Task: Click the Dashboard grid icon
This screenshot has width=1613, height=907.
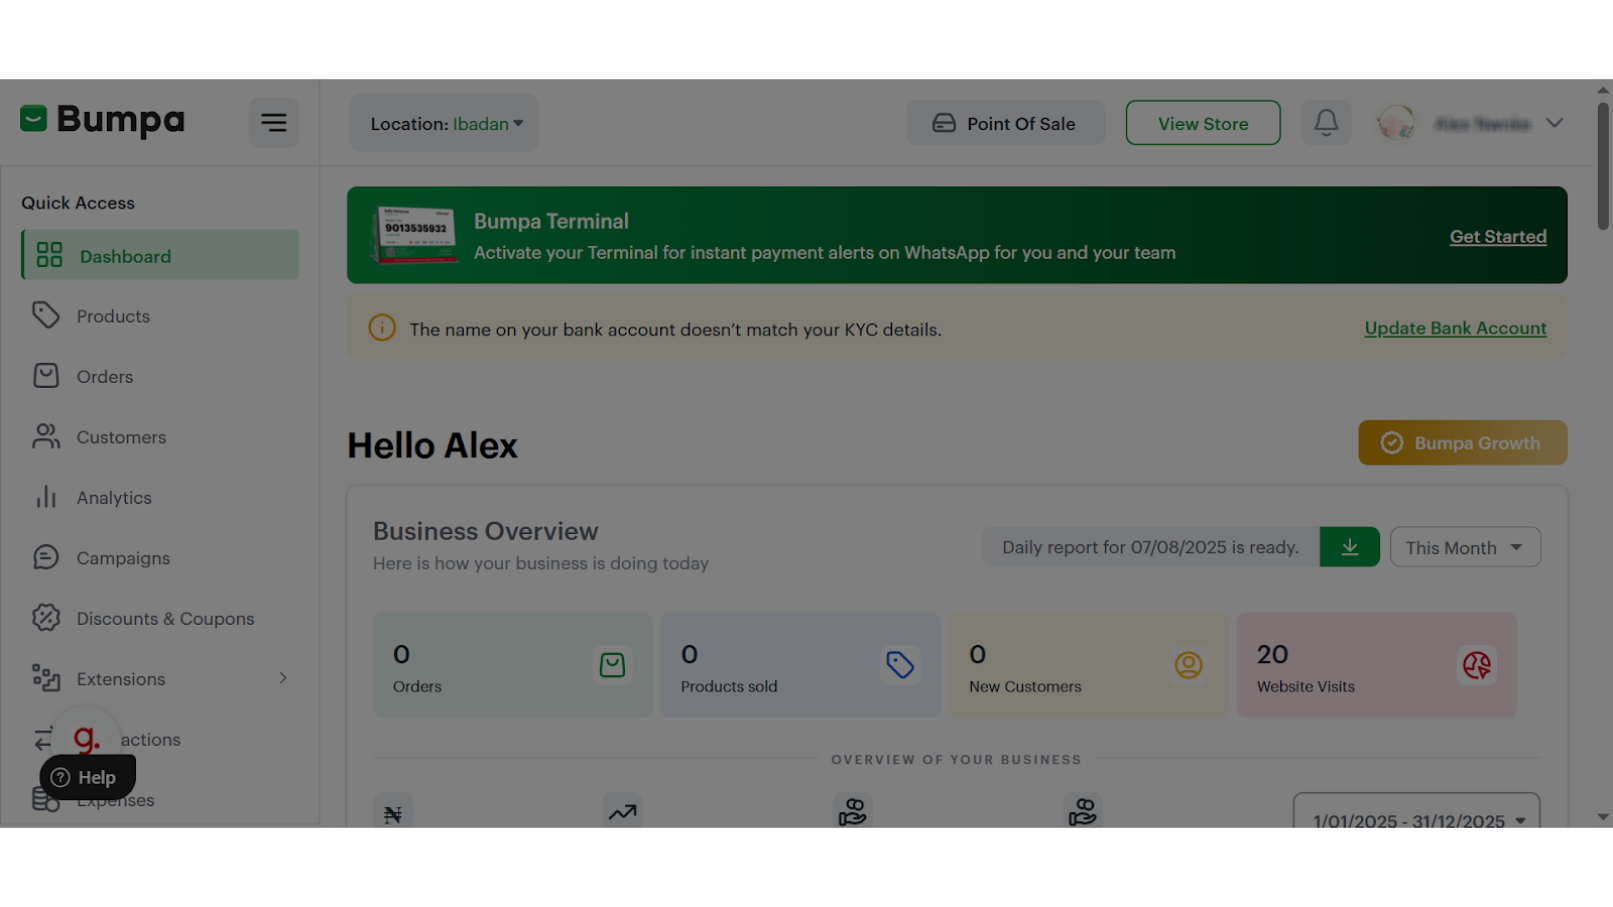Action: point(49,255)
